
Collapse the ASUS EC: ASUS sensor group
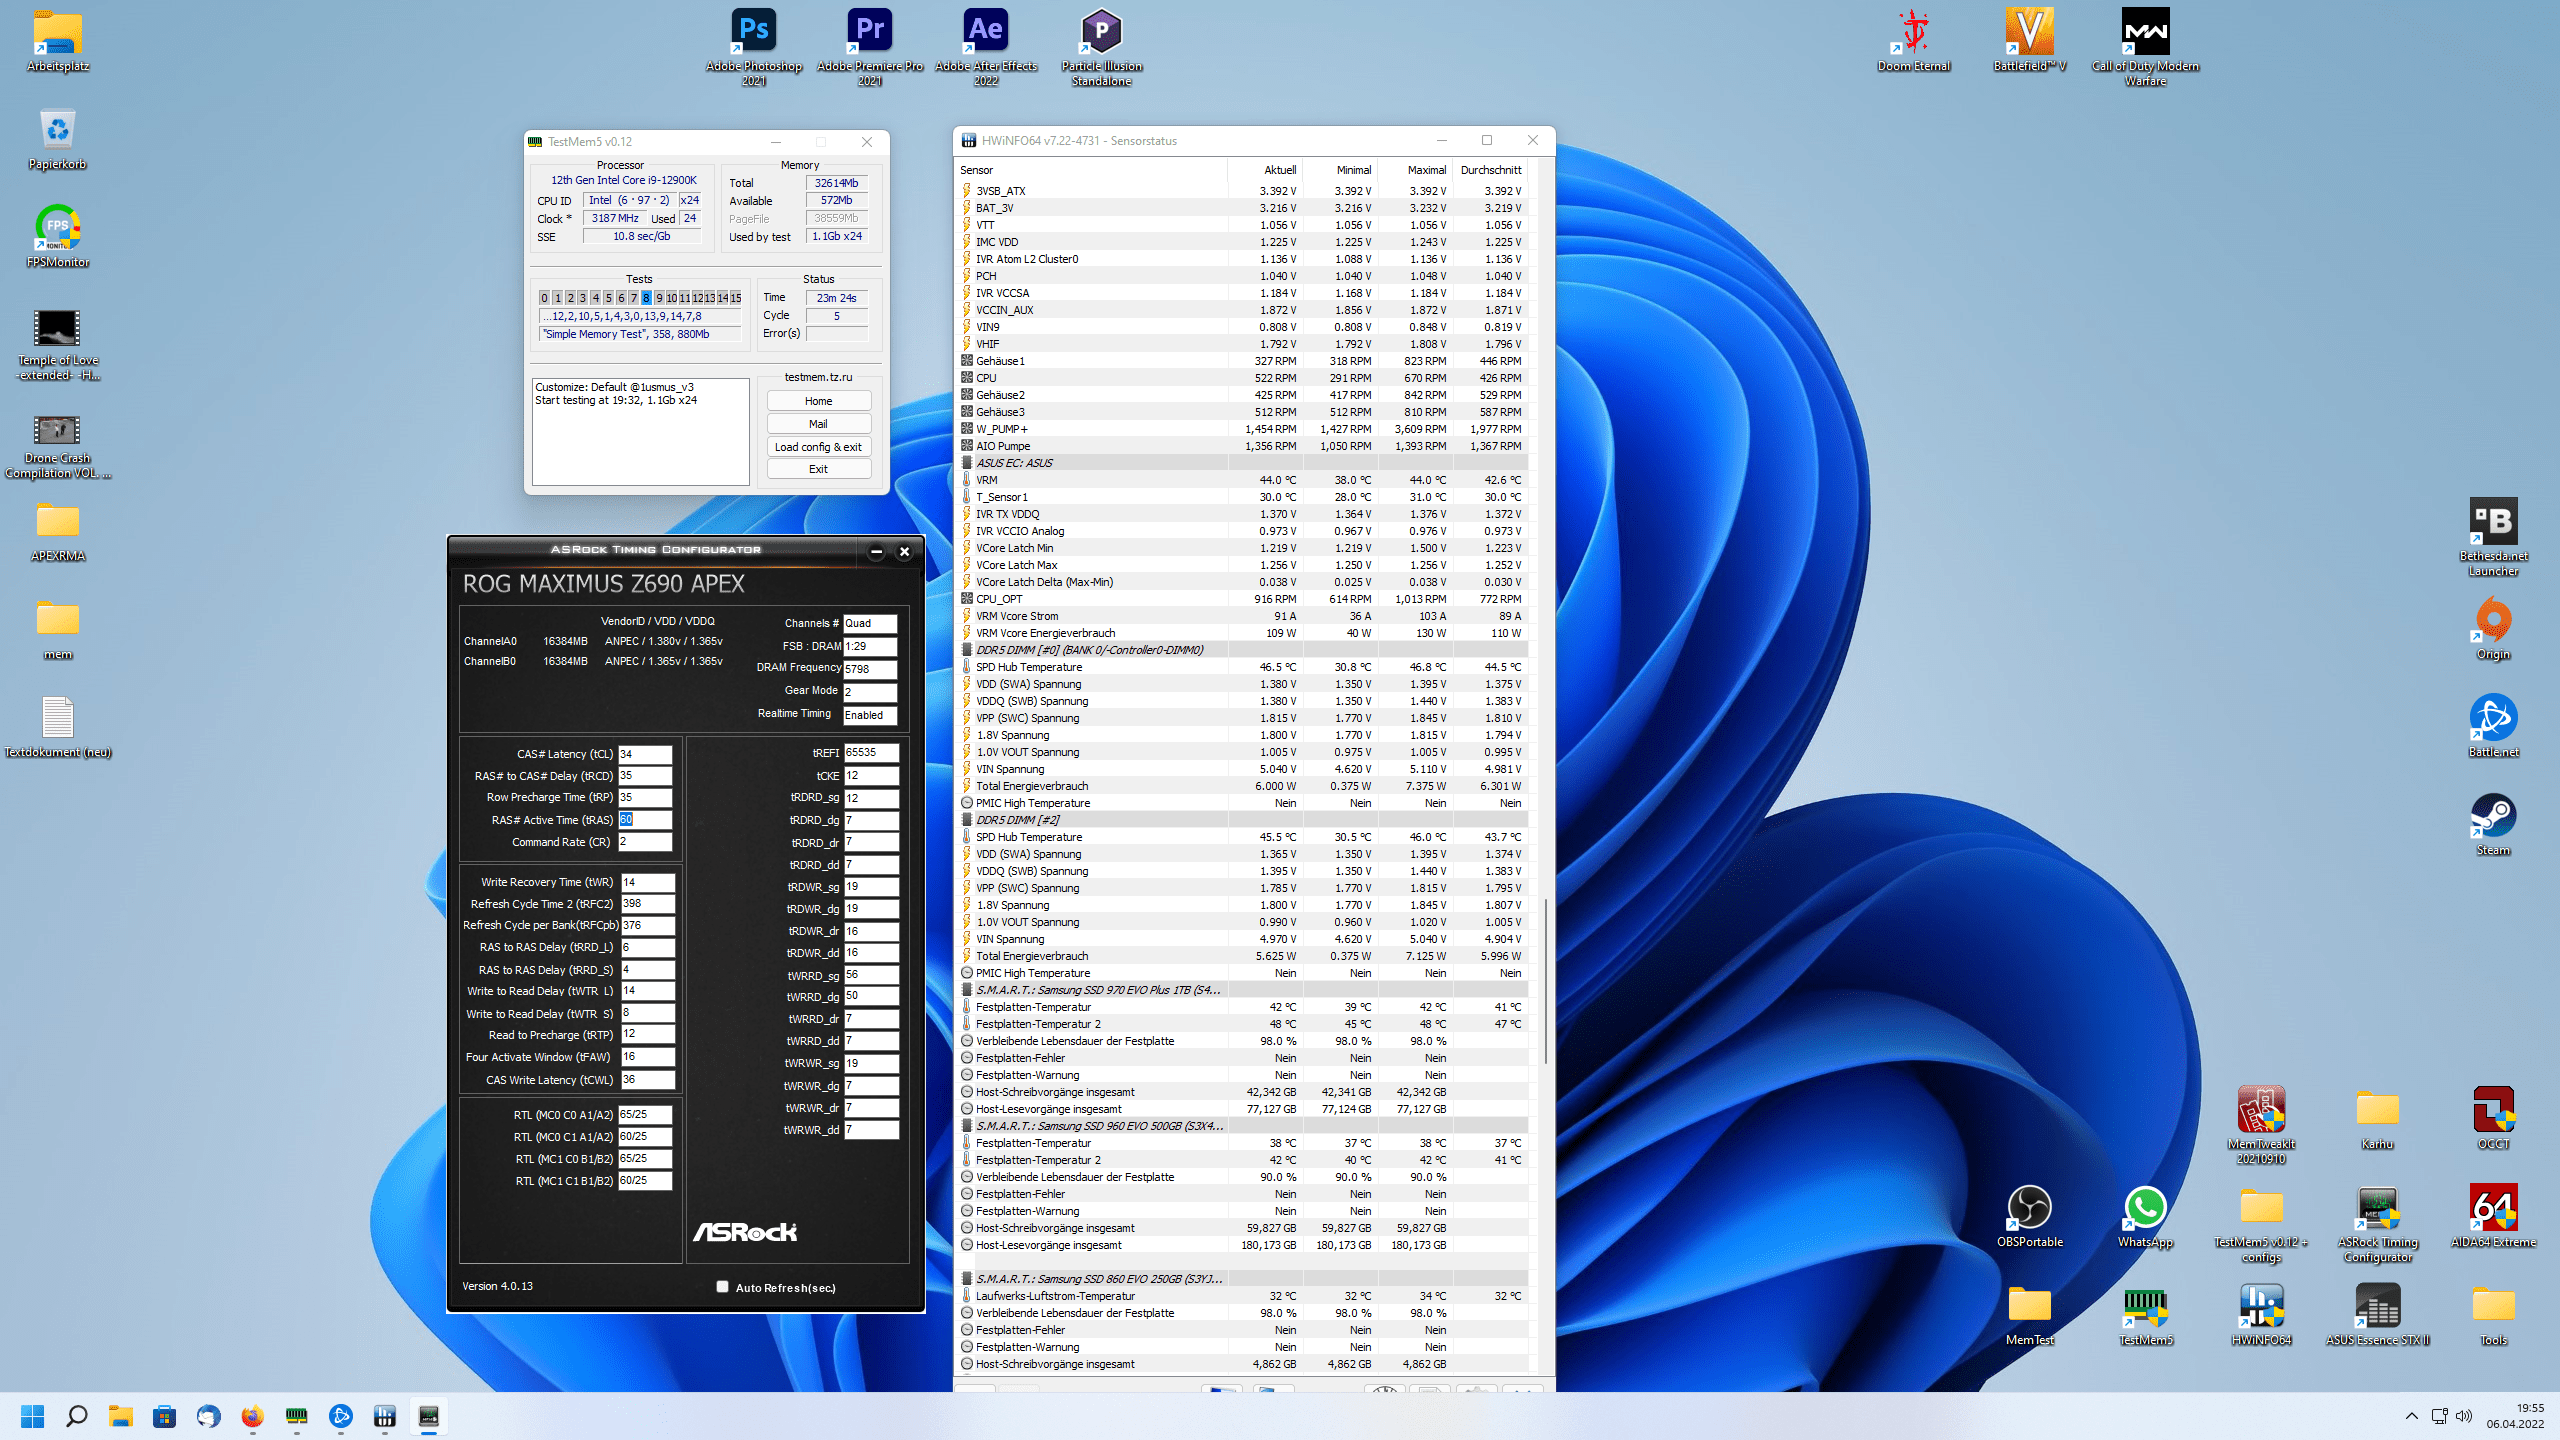click(967, 463)
